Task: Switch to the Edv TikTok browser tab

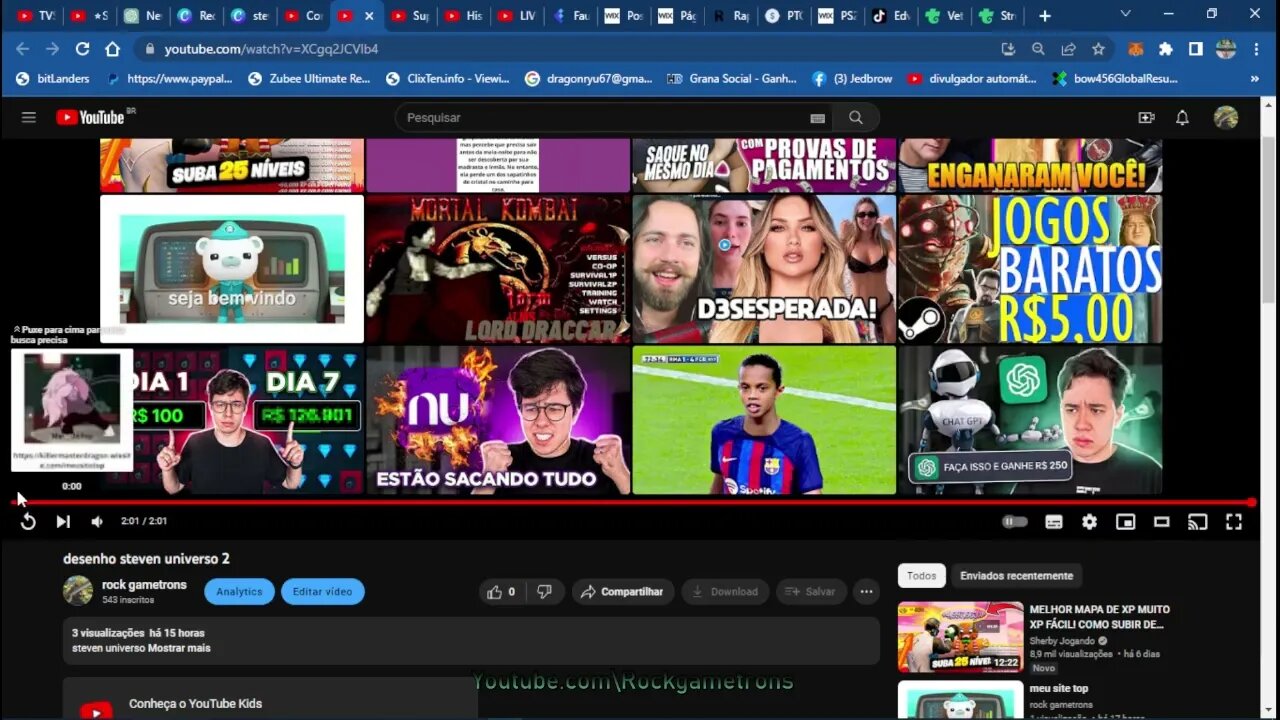Action: [890, 16]
